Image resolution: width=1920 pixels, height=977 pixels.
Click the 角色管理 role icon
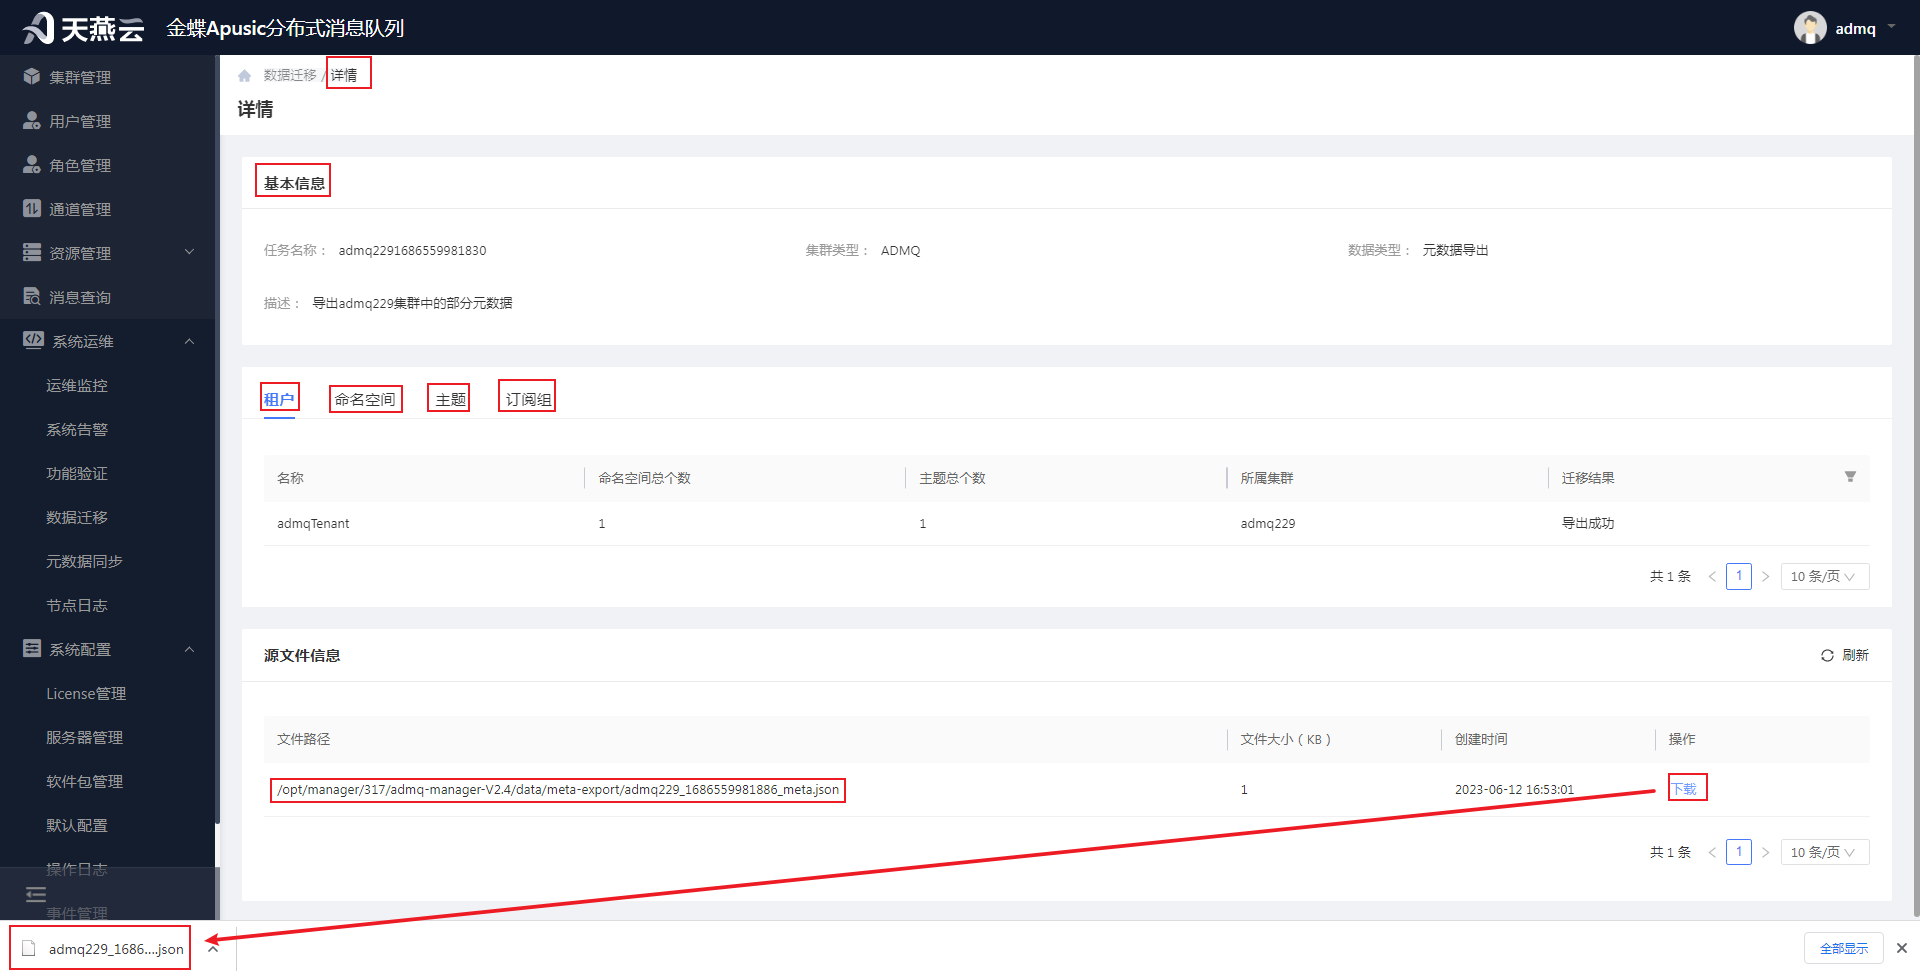click(x=32, y=165)
